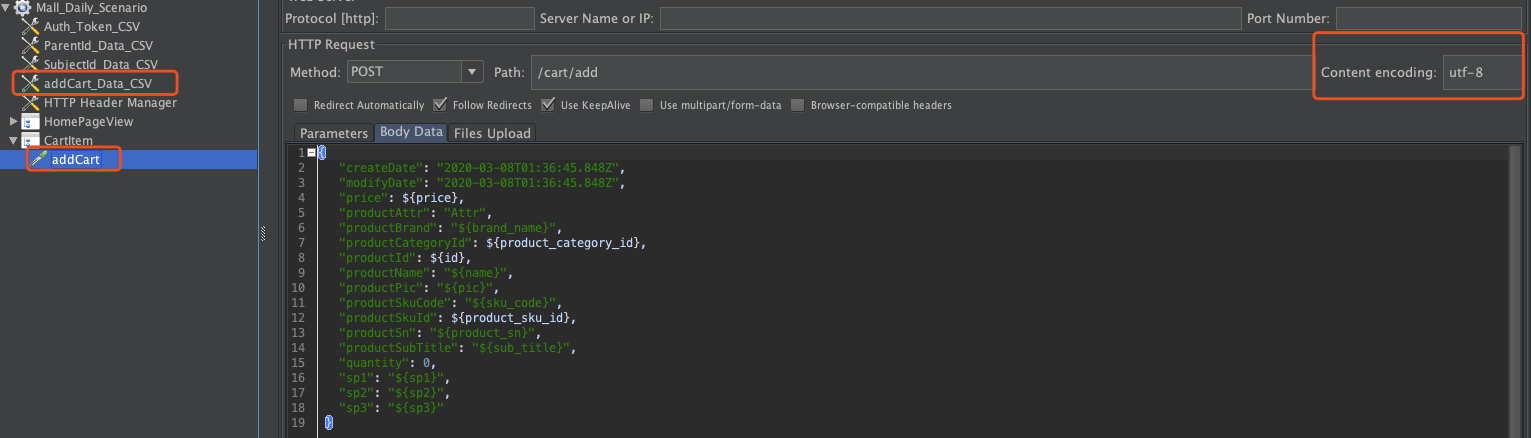
Task: Click the "createDate" line in body
Action: [482, 169]
